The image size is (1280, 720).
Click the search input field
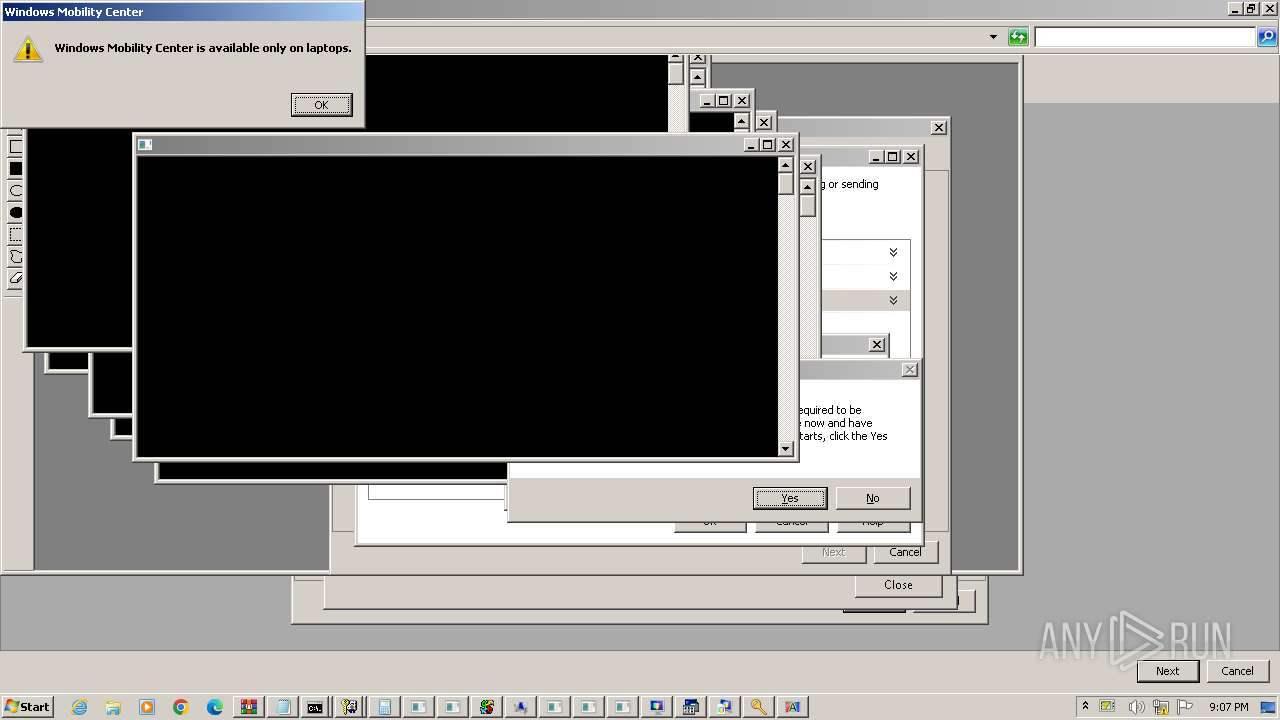coord(1145,37)
